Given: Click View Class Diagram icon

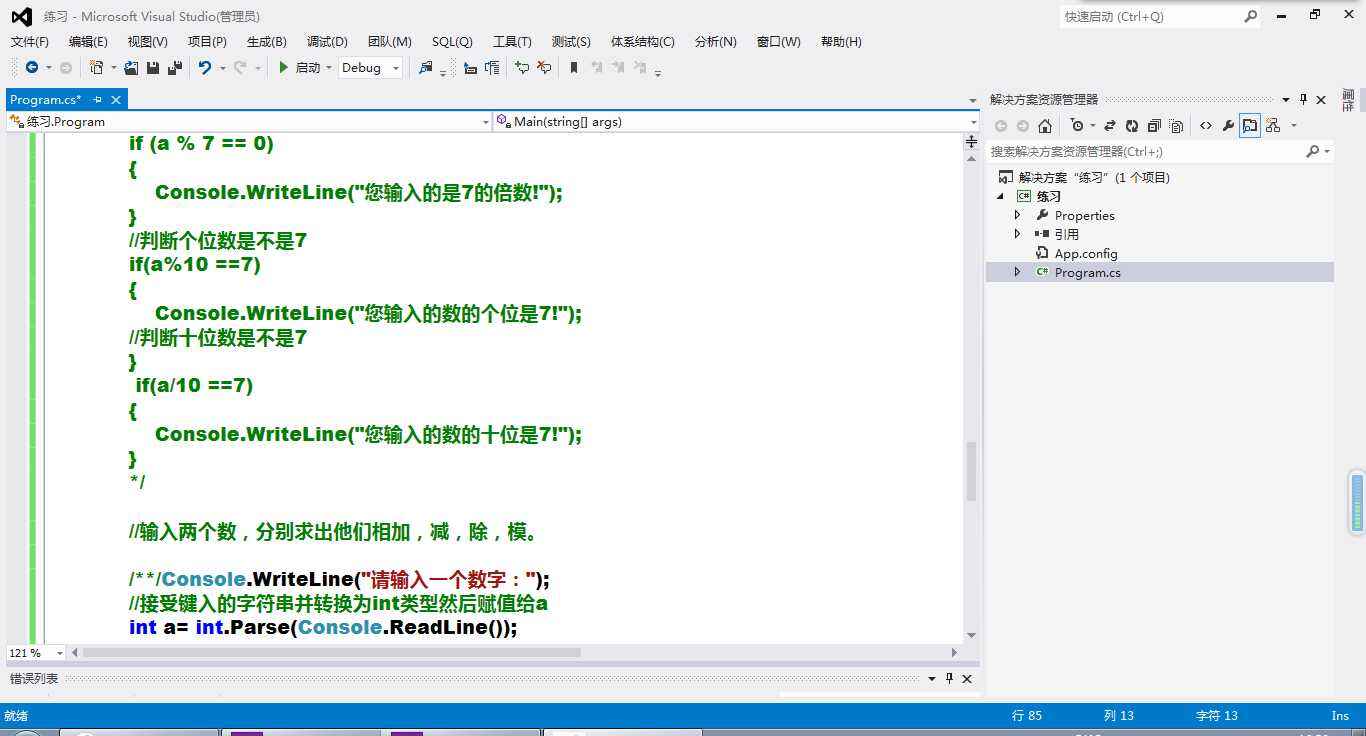Looking at the screenshot, I should [x=1273, y=126].
